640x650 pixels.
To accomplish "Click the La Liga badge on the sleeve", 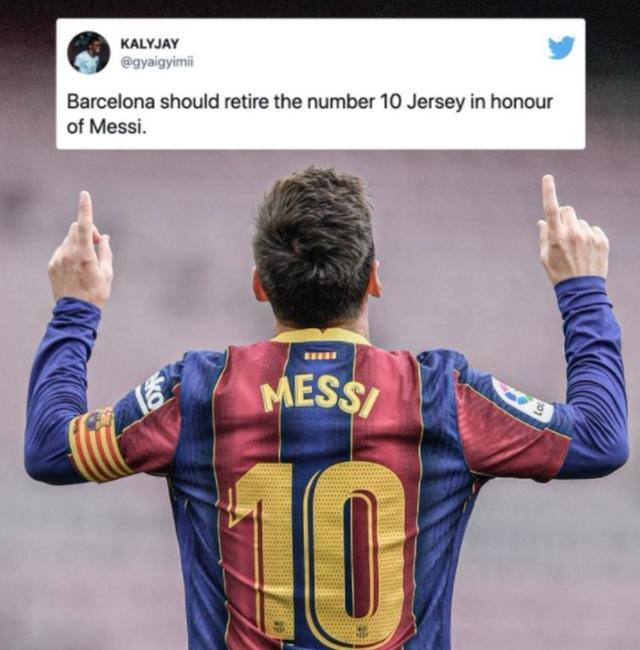I will (x=521, y=400).
